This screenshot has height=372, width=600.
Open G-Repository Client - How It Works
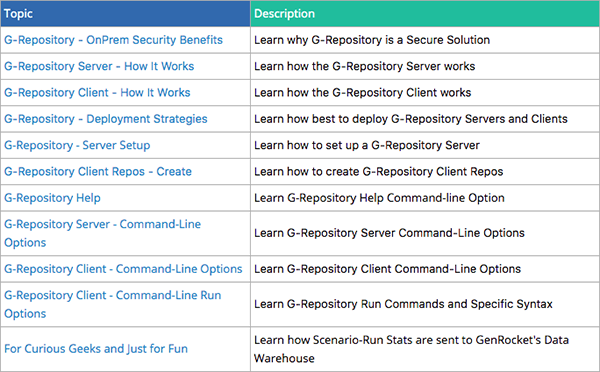click(97, 93)
